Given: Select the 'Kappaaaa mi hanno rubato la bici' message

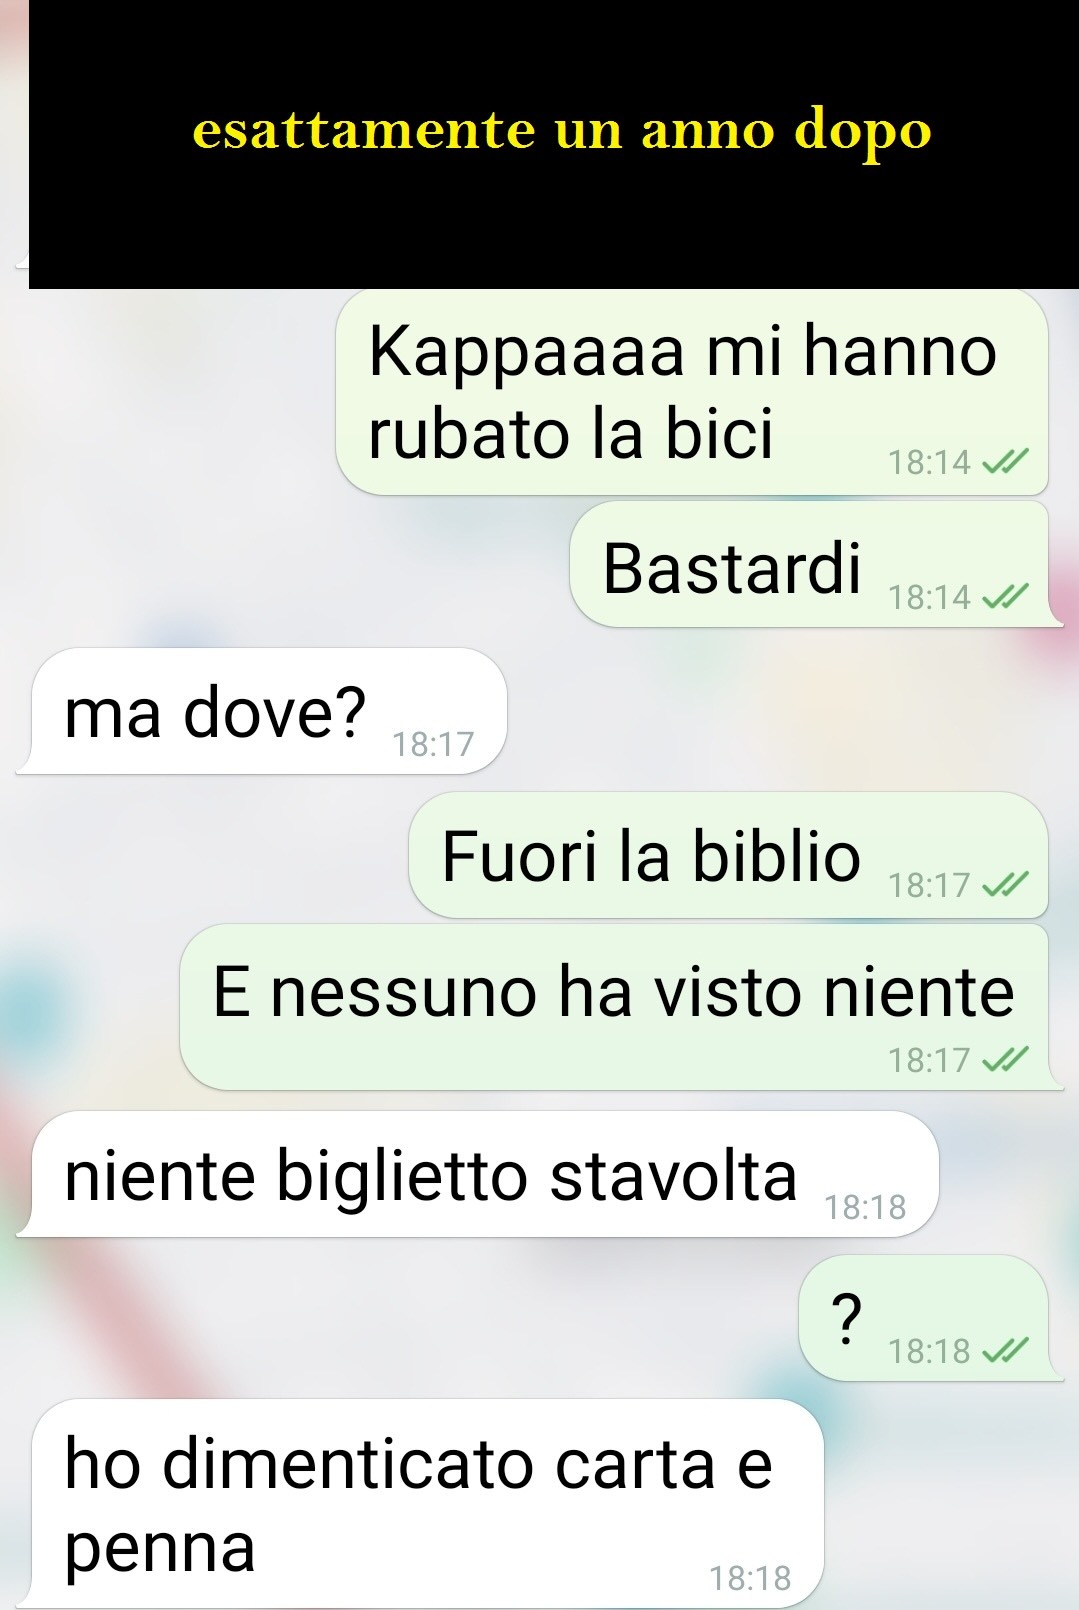Looking at the screenshot, I should coord(692,392).
